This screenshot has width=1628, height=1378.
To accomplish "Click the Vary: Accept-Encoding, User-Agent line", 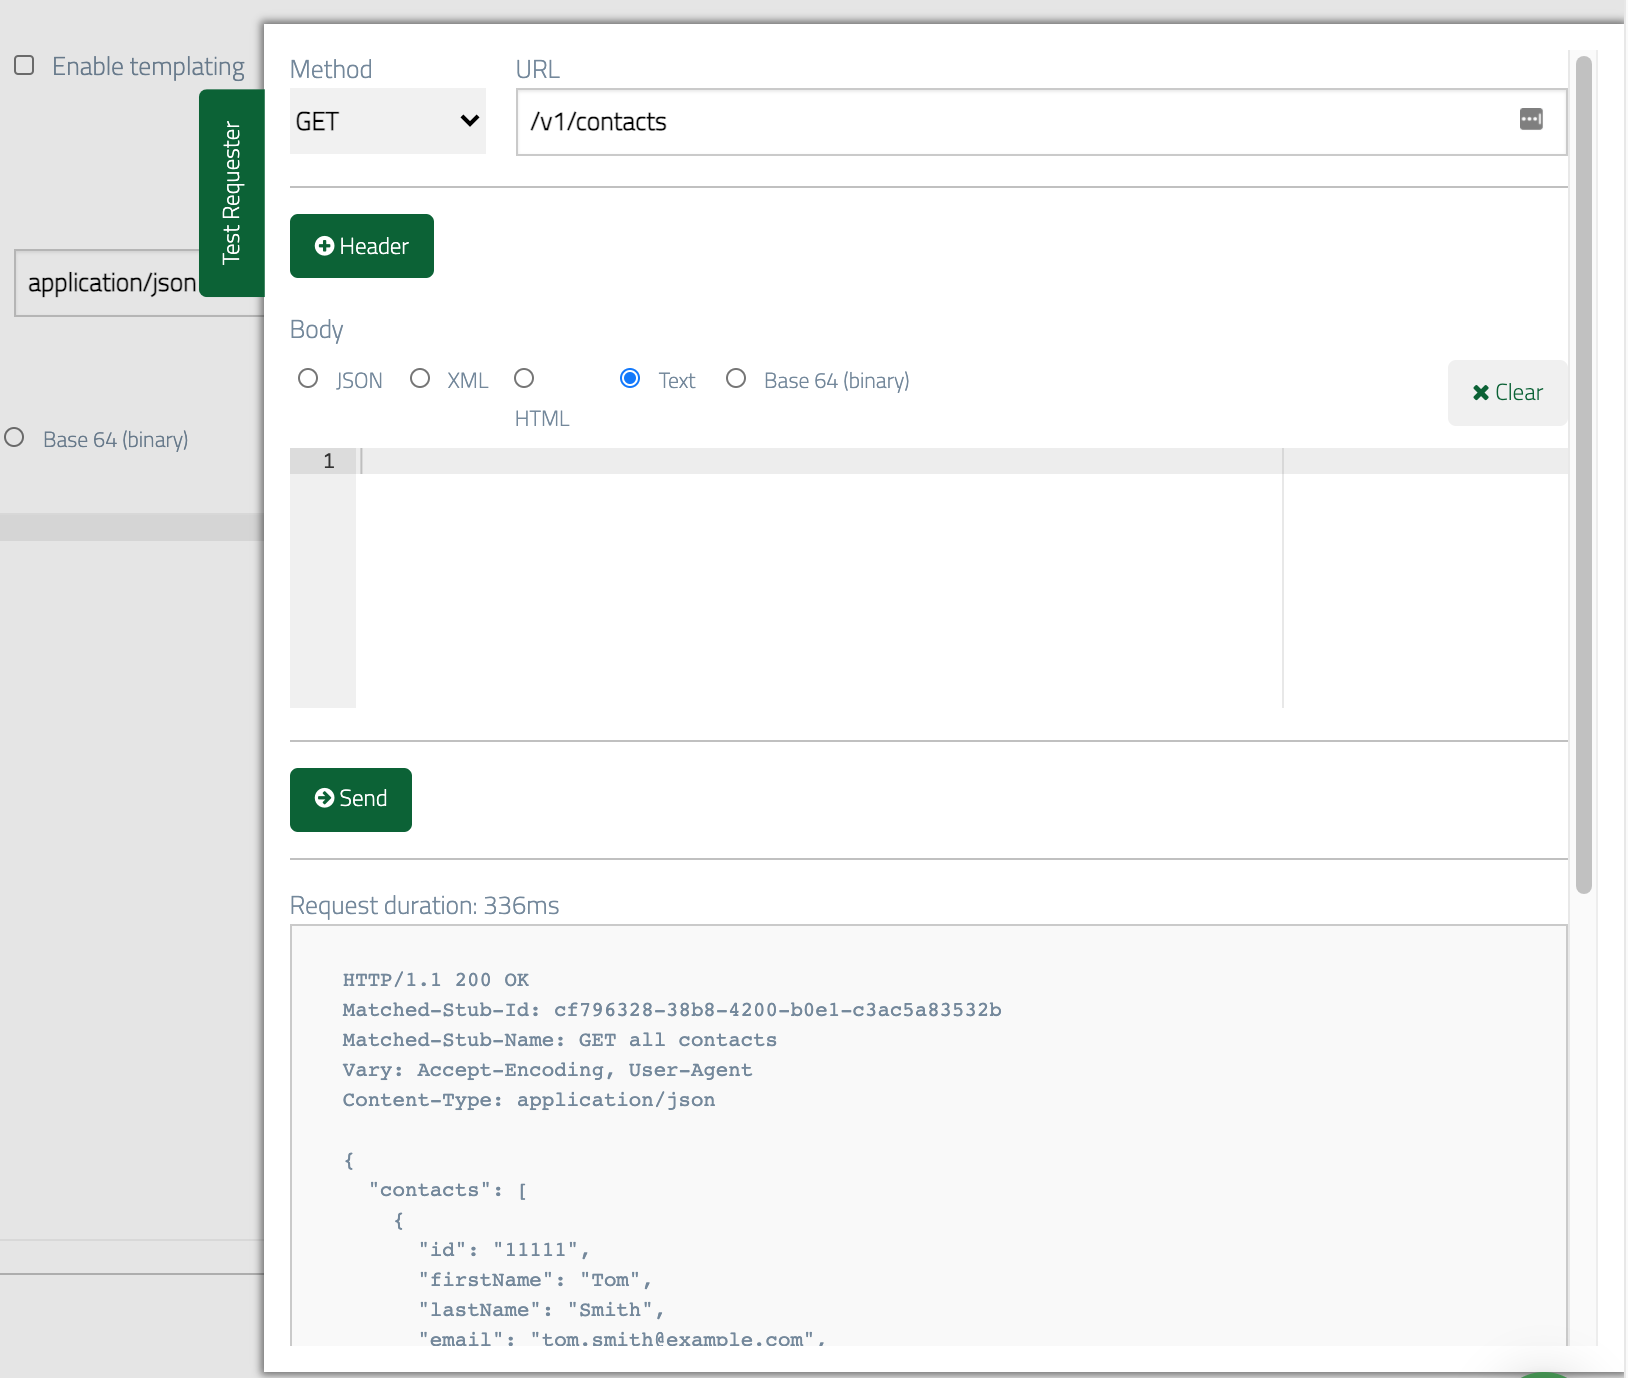I will point(547,1070).
